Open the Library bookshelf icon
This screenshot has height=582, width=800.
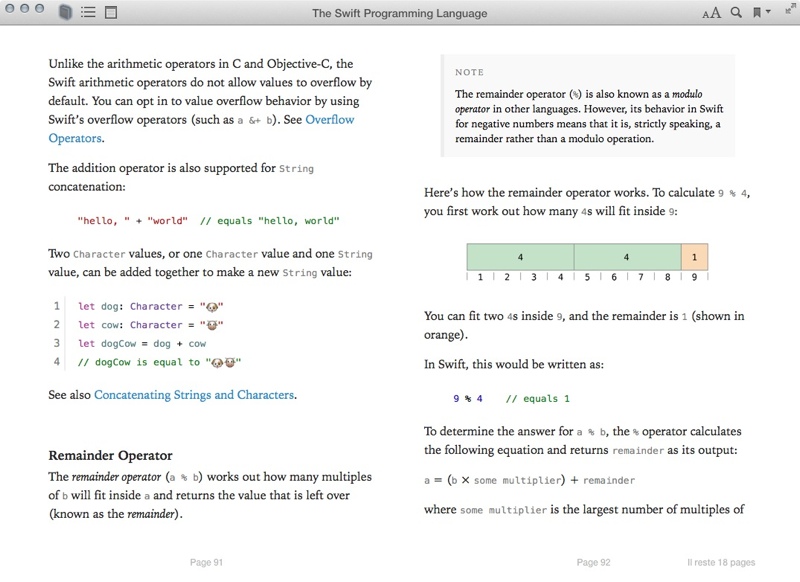[65, 12]
